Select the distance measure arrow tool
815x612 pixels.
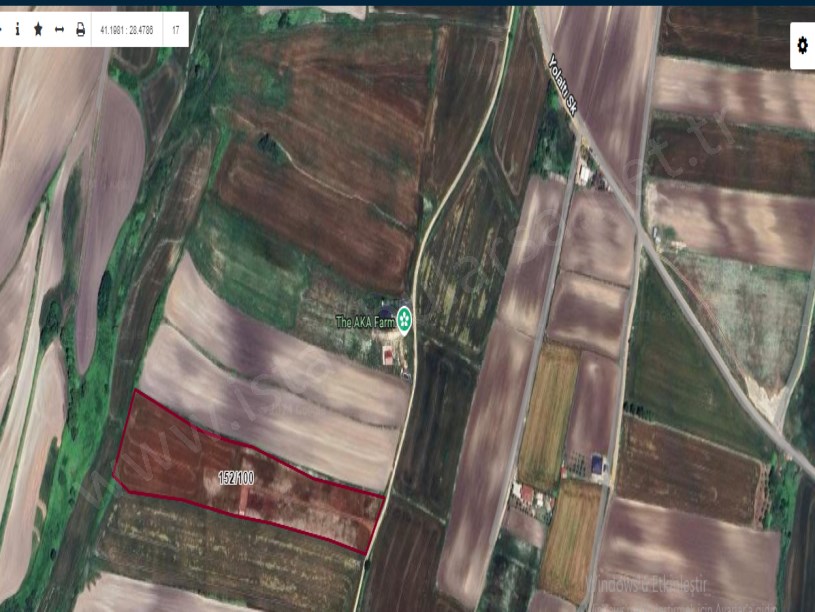pos(59,30)
